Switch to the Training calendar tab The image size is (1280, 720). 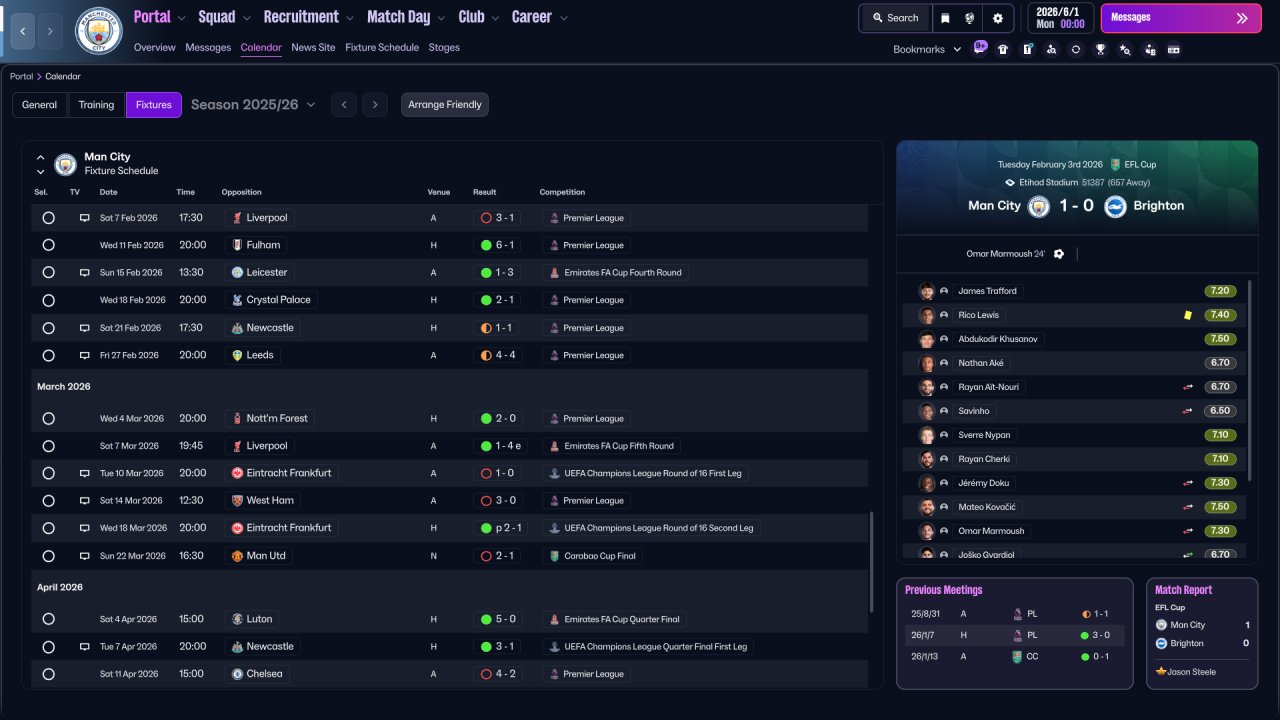pos(96,105)
